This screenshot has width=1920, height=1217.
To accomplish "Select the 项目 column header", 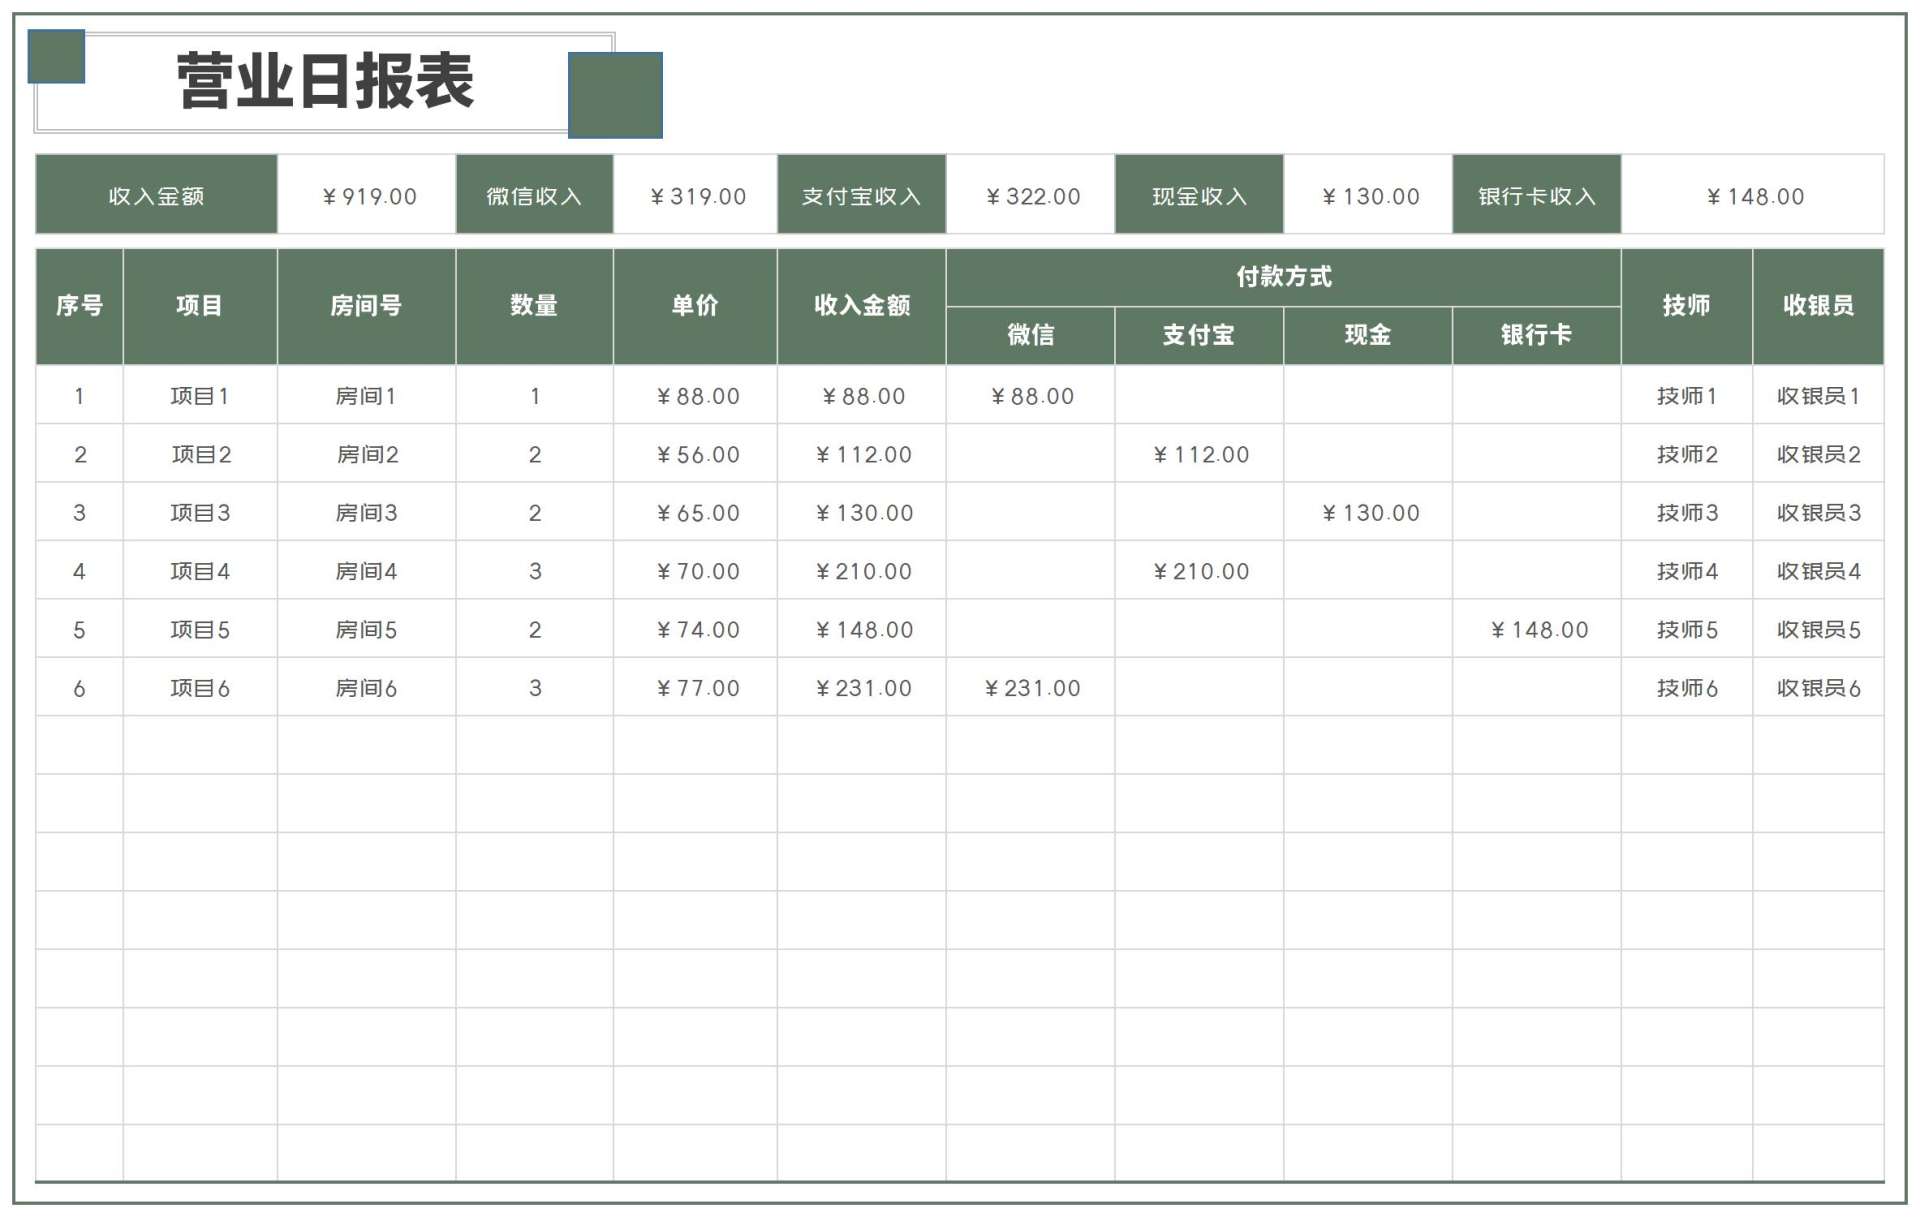I will coord(200,306).
